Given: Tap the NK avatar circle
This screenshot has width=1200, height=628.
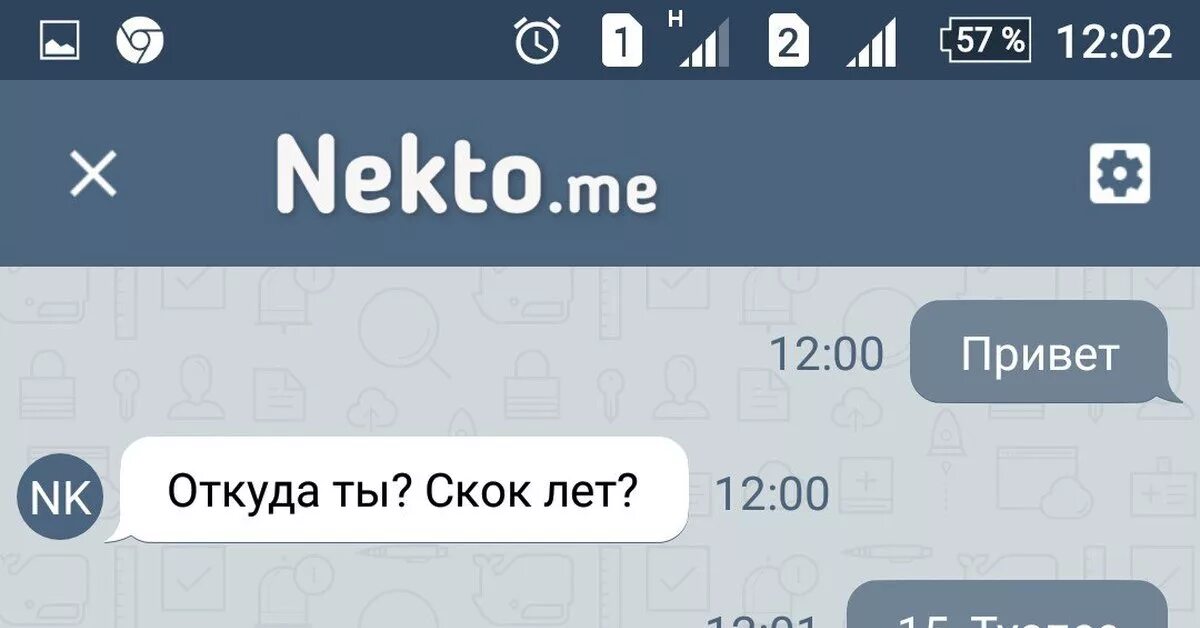Looking at the screenshot, I should point(61,497).
